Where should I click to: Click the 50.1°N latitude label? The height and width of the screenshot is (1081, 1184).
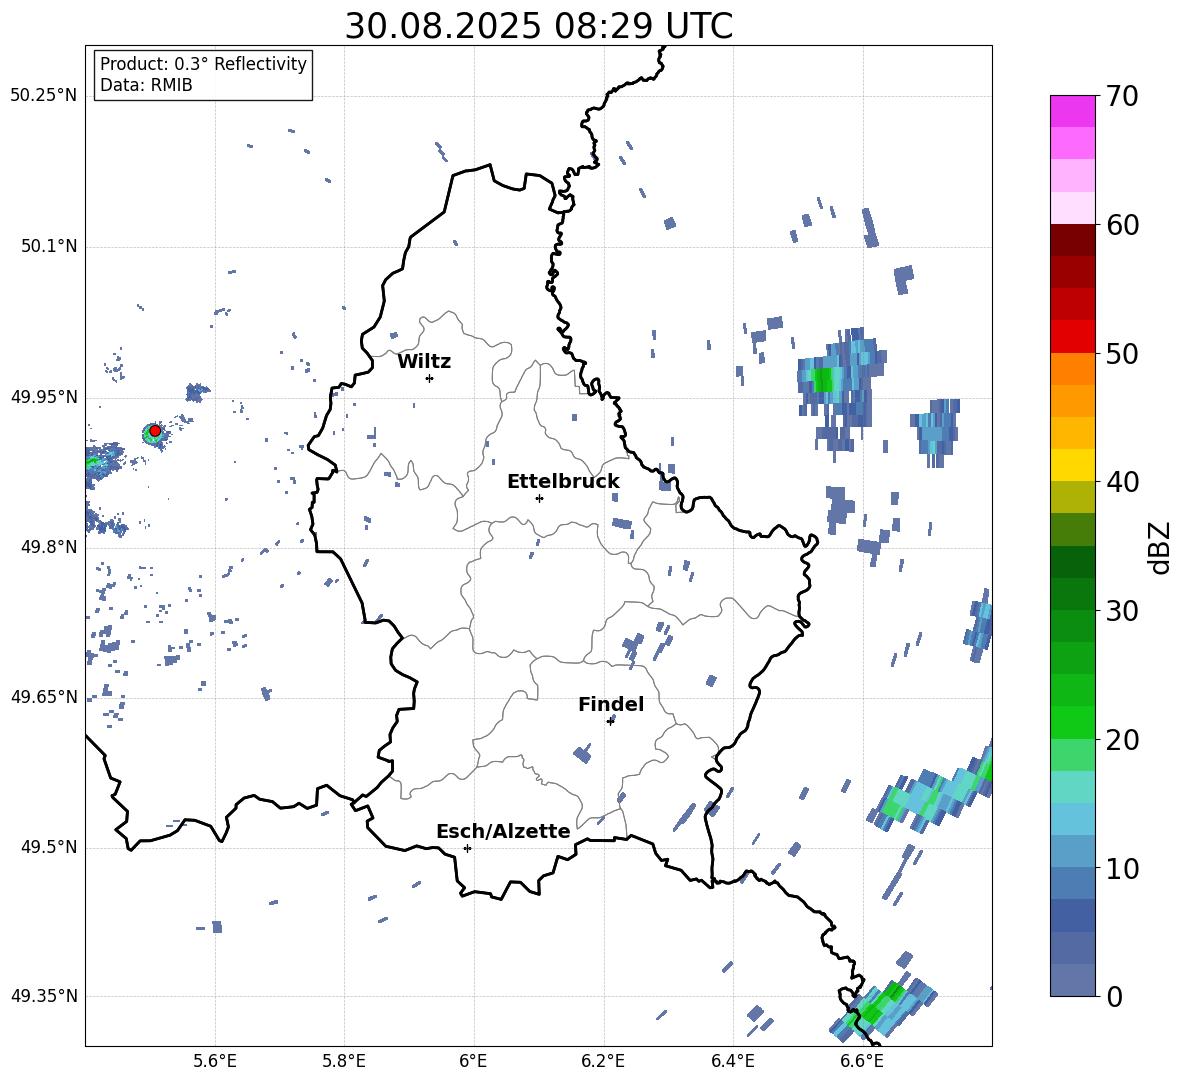[48, 246]
